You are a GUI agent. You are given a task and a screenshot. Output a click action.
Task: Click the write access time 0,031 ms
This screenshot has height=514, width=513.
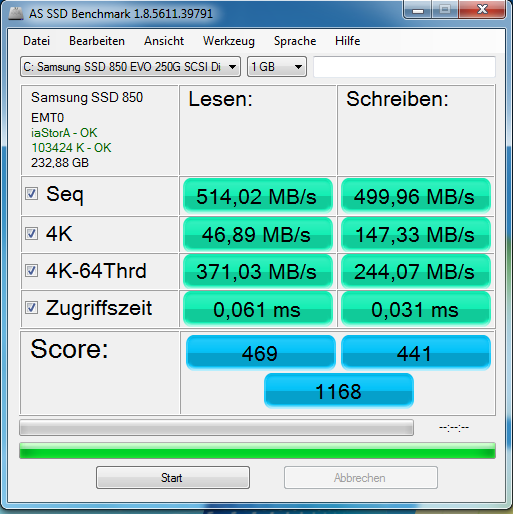click(416, 309)
